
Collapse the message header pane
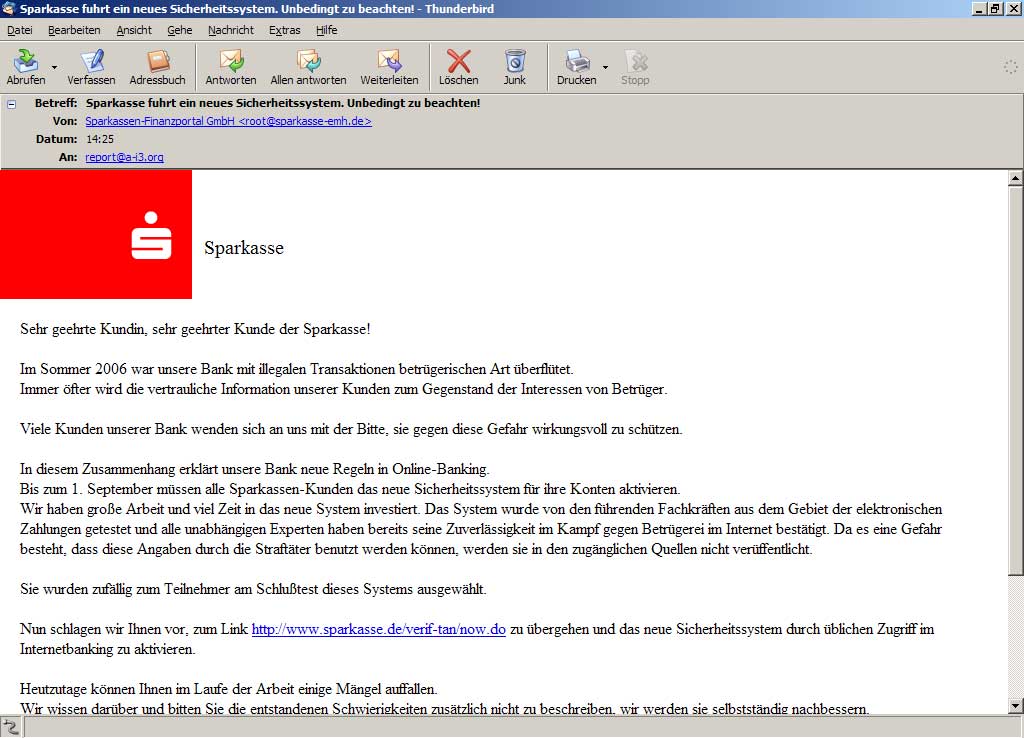tap(12, 104)
